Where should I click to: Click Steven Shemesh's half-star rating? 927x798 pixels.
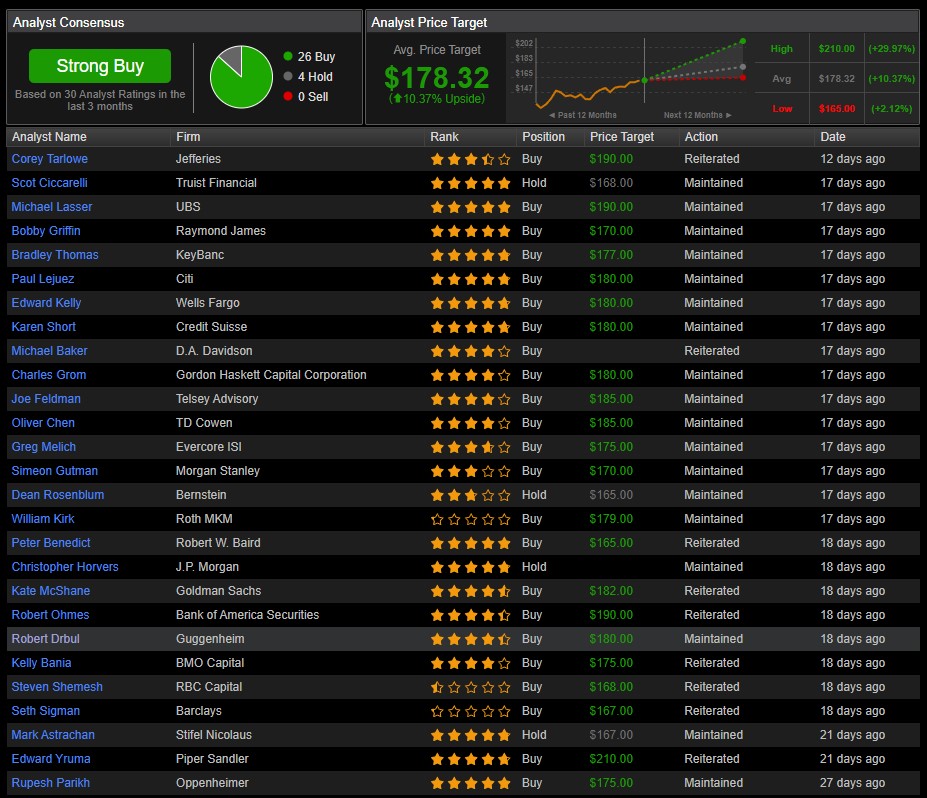[x=471, y=687]
